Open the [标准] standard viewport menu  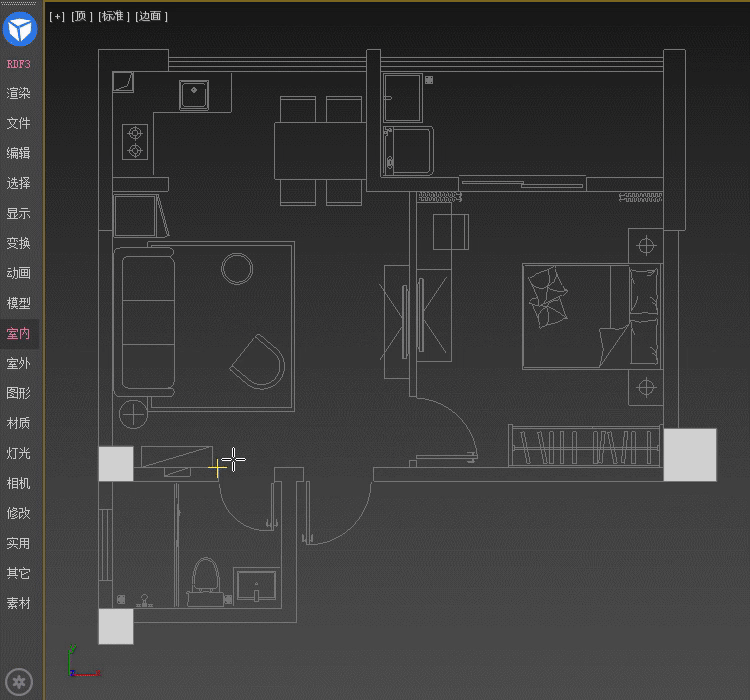click(x=114, y=16)
